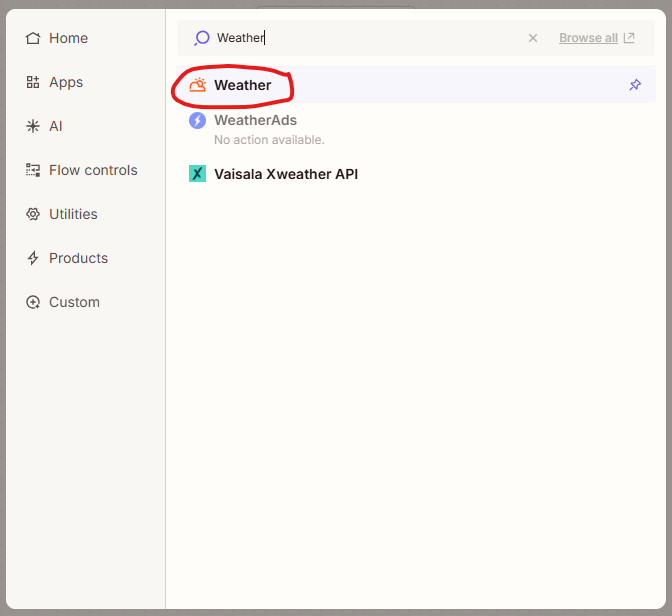This screenshot has height=616, width=672.
Task: Click the blue WeatherAds icon
Action: click(198, 121)
